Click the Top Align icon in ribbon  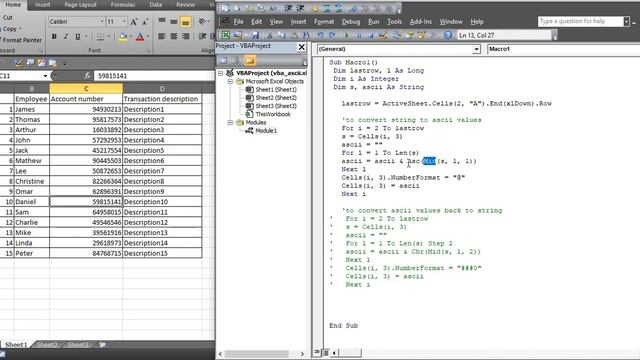162,21
